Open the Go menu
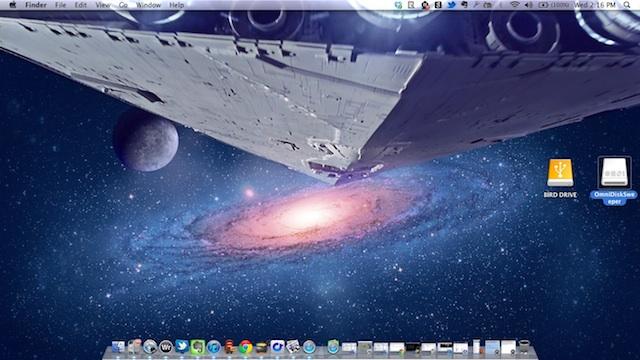The image size is (640, 360). click(123, 5)
